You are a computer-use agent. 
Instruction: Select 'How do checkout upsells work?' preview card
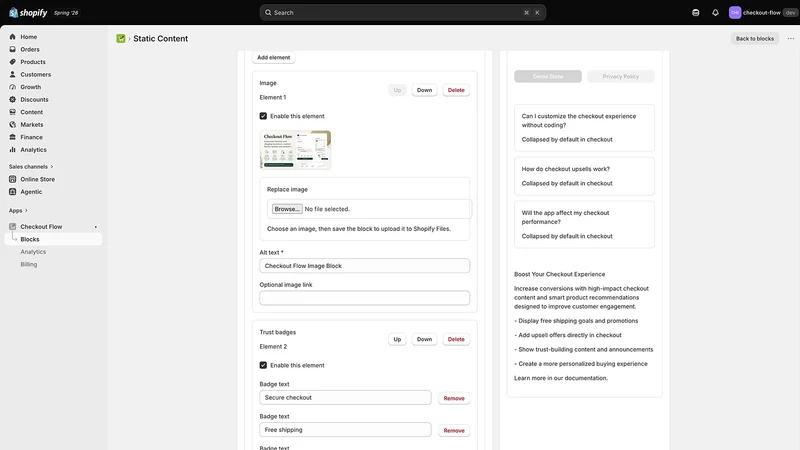(x=584, y=176)
